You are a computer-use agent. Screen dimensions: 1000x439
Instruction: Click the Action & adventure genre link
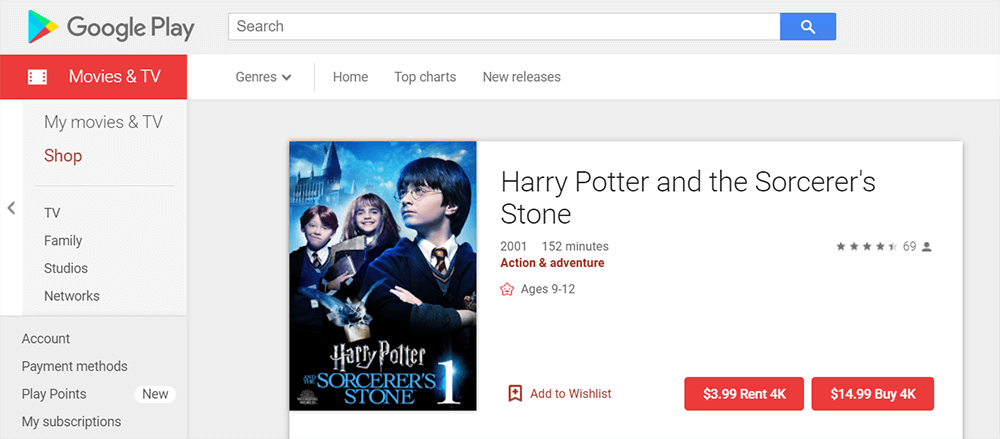click(x=552, y=263)
